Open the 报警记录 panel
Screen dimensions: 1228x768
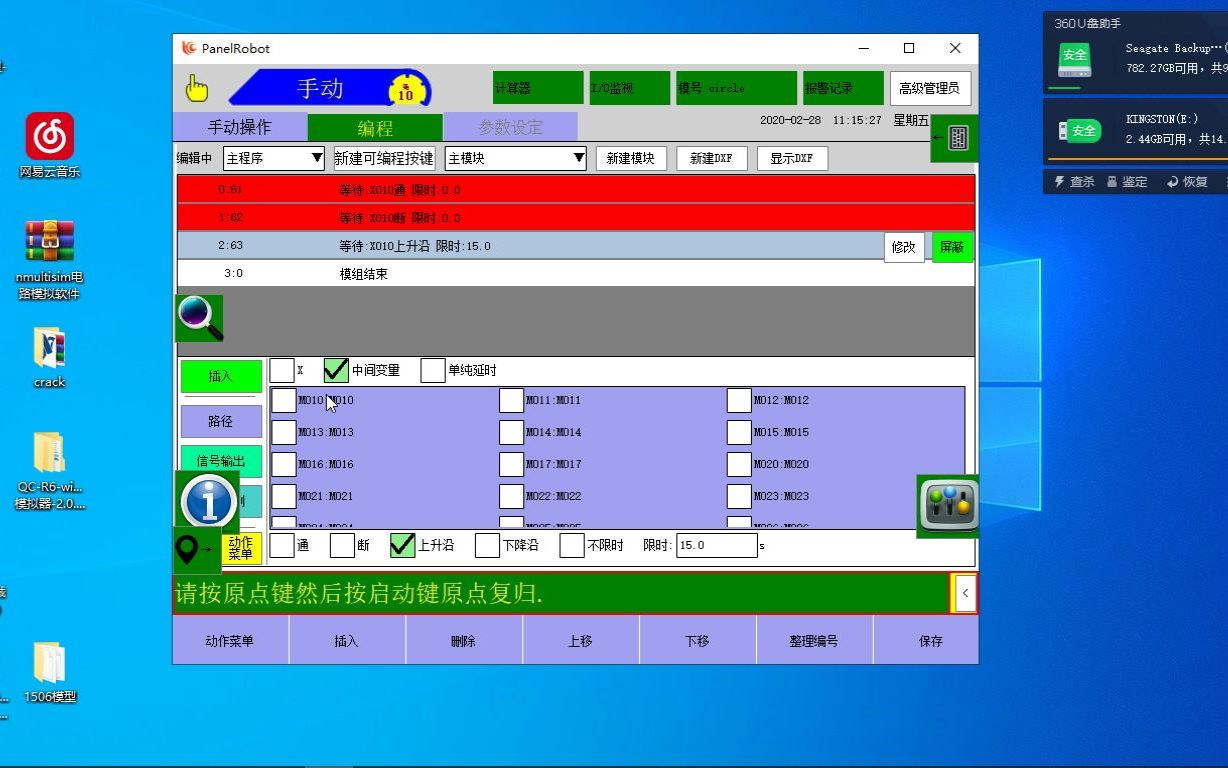(844, 88)
